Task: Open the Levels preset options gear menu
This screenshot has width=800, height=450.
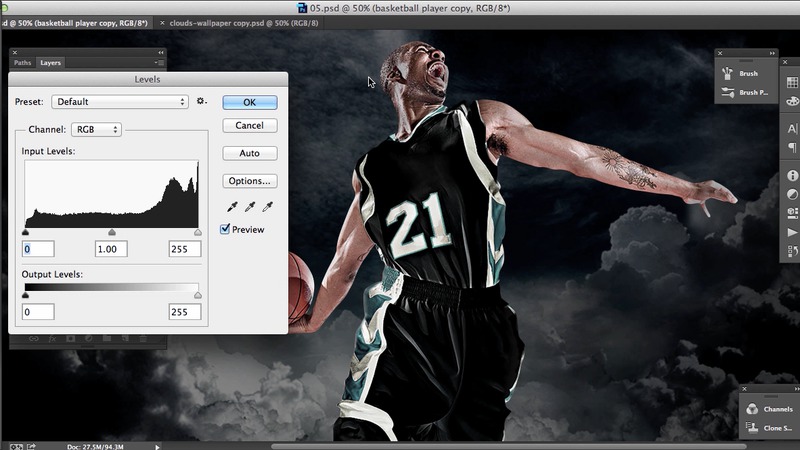Action: pos(201,101)
